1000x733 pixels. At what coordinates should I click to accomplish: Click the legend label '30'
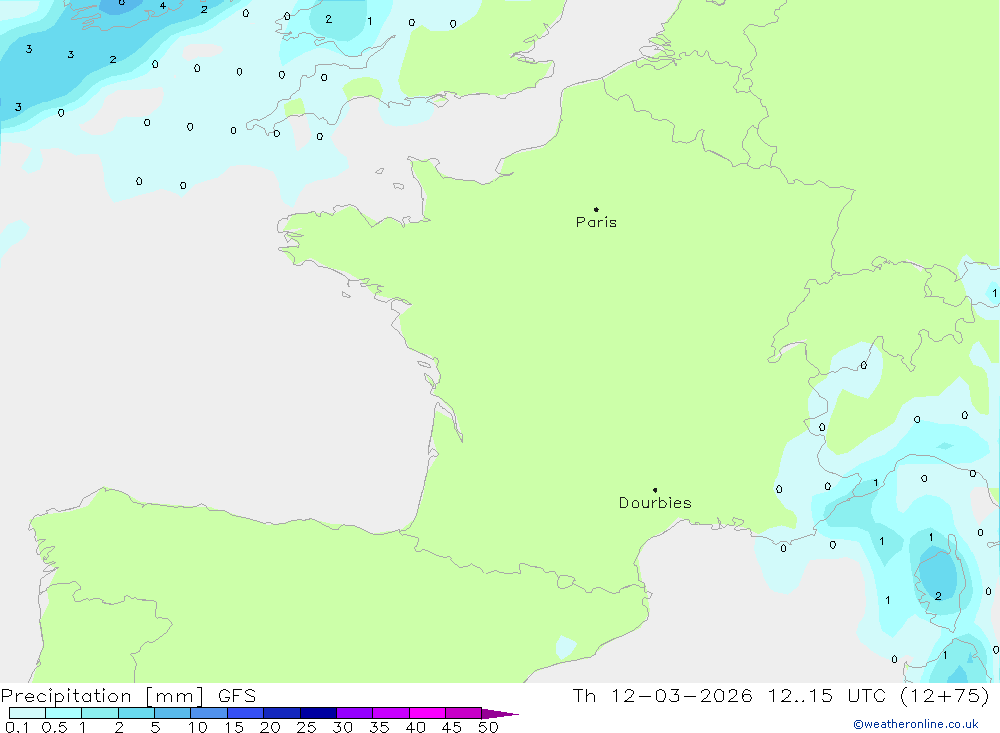(x=342, y=727)
